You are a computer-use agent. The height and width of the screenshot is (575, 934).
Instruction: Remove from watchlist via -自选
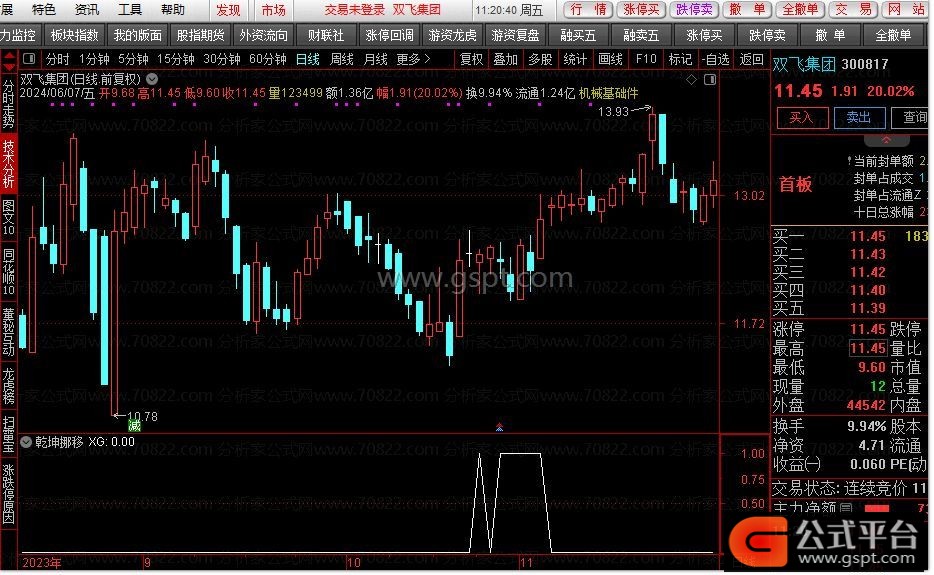point(715,60)
